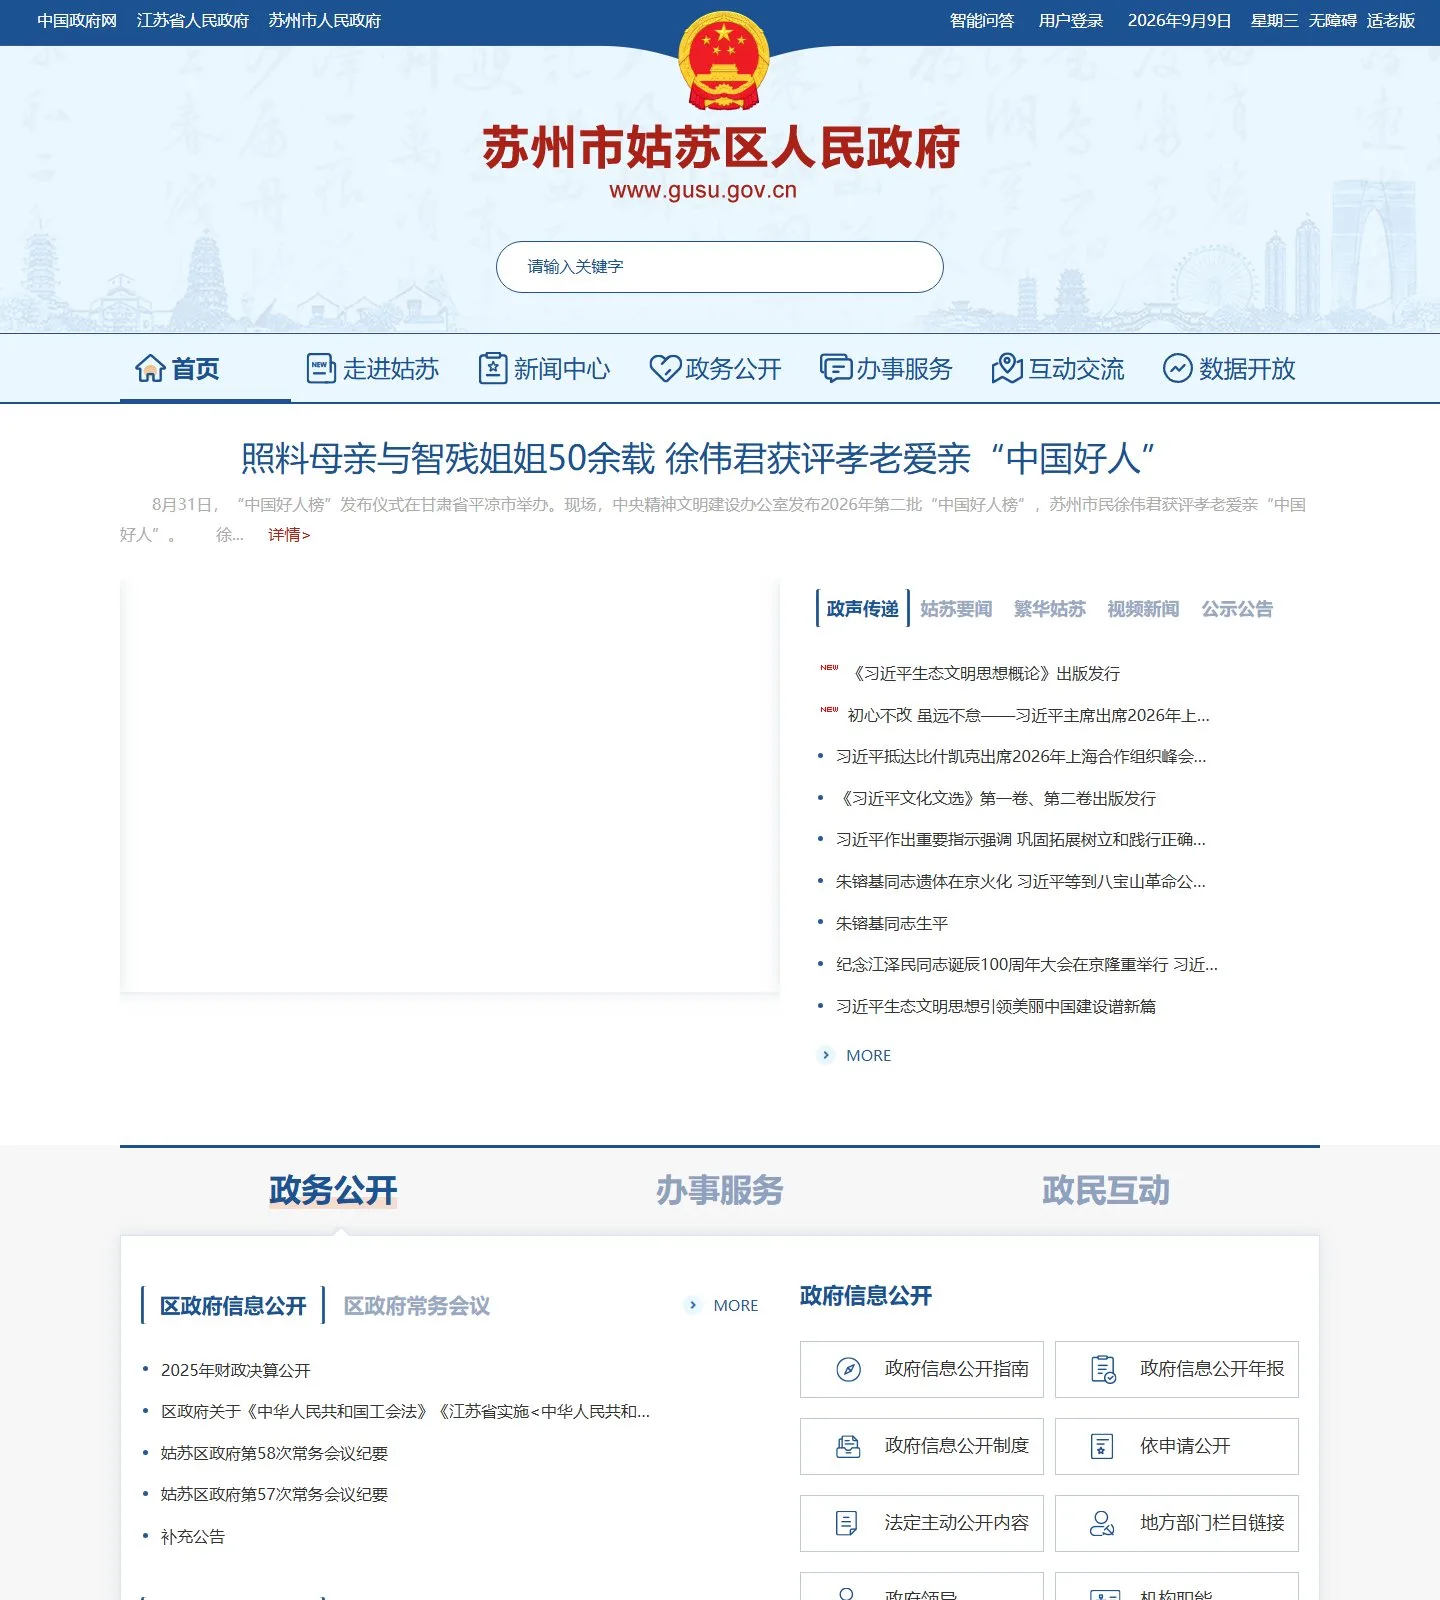Open the 视频新闻 tab
The height and width of the screenshot is (1600, 1440).
coord(1143,608)
